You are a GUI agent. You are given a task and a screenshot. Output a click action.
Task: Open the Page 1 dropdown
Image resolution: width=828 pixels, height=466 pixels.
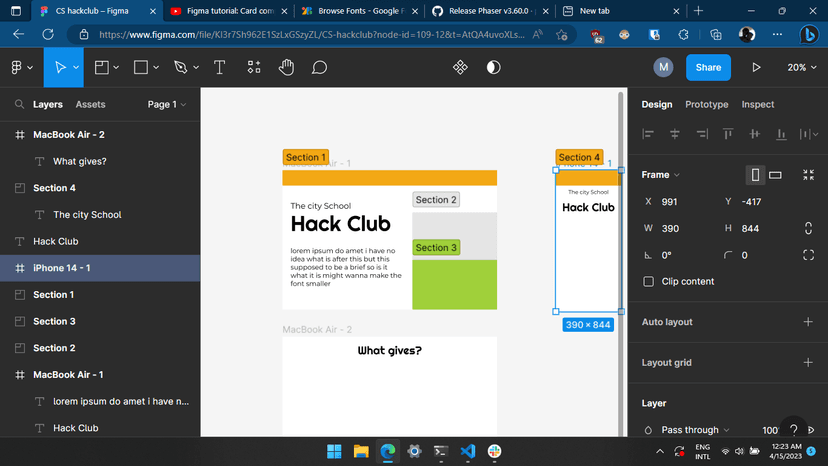(x=167, y=104)
